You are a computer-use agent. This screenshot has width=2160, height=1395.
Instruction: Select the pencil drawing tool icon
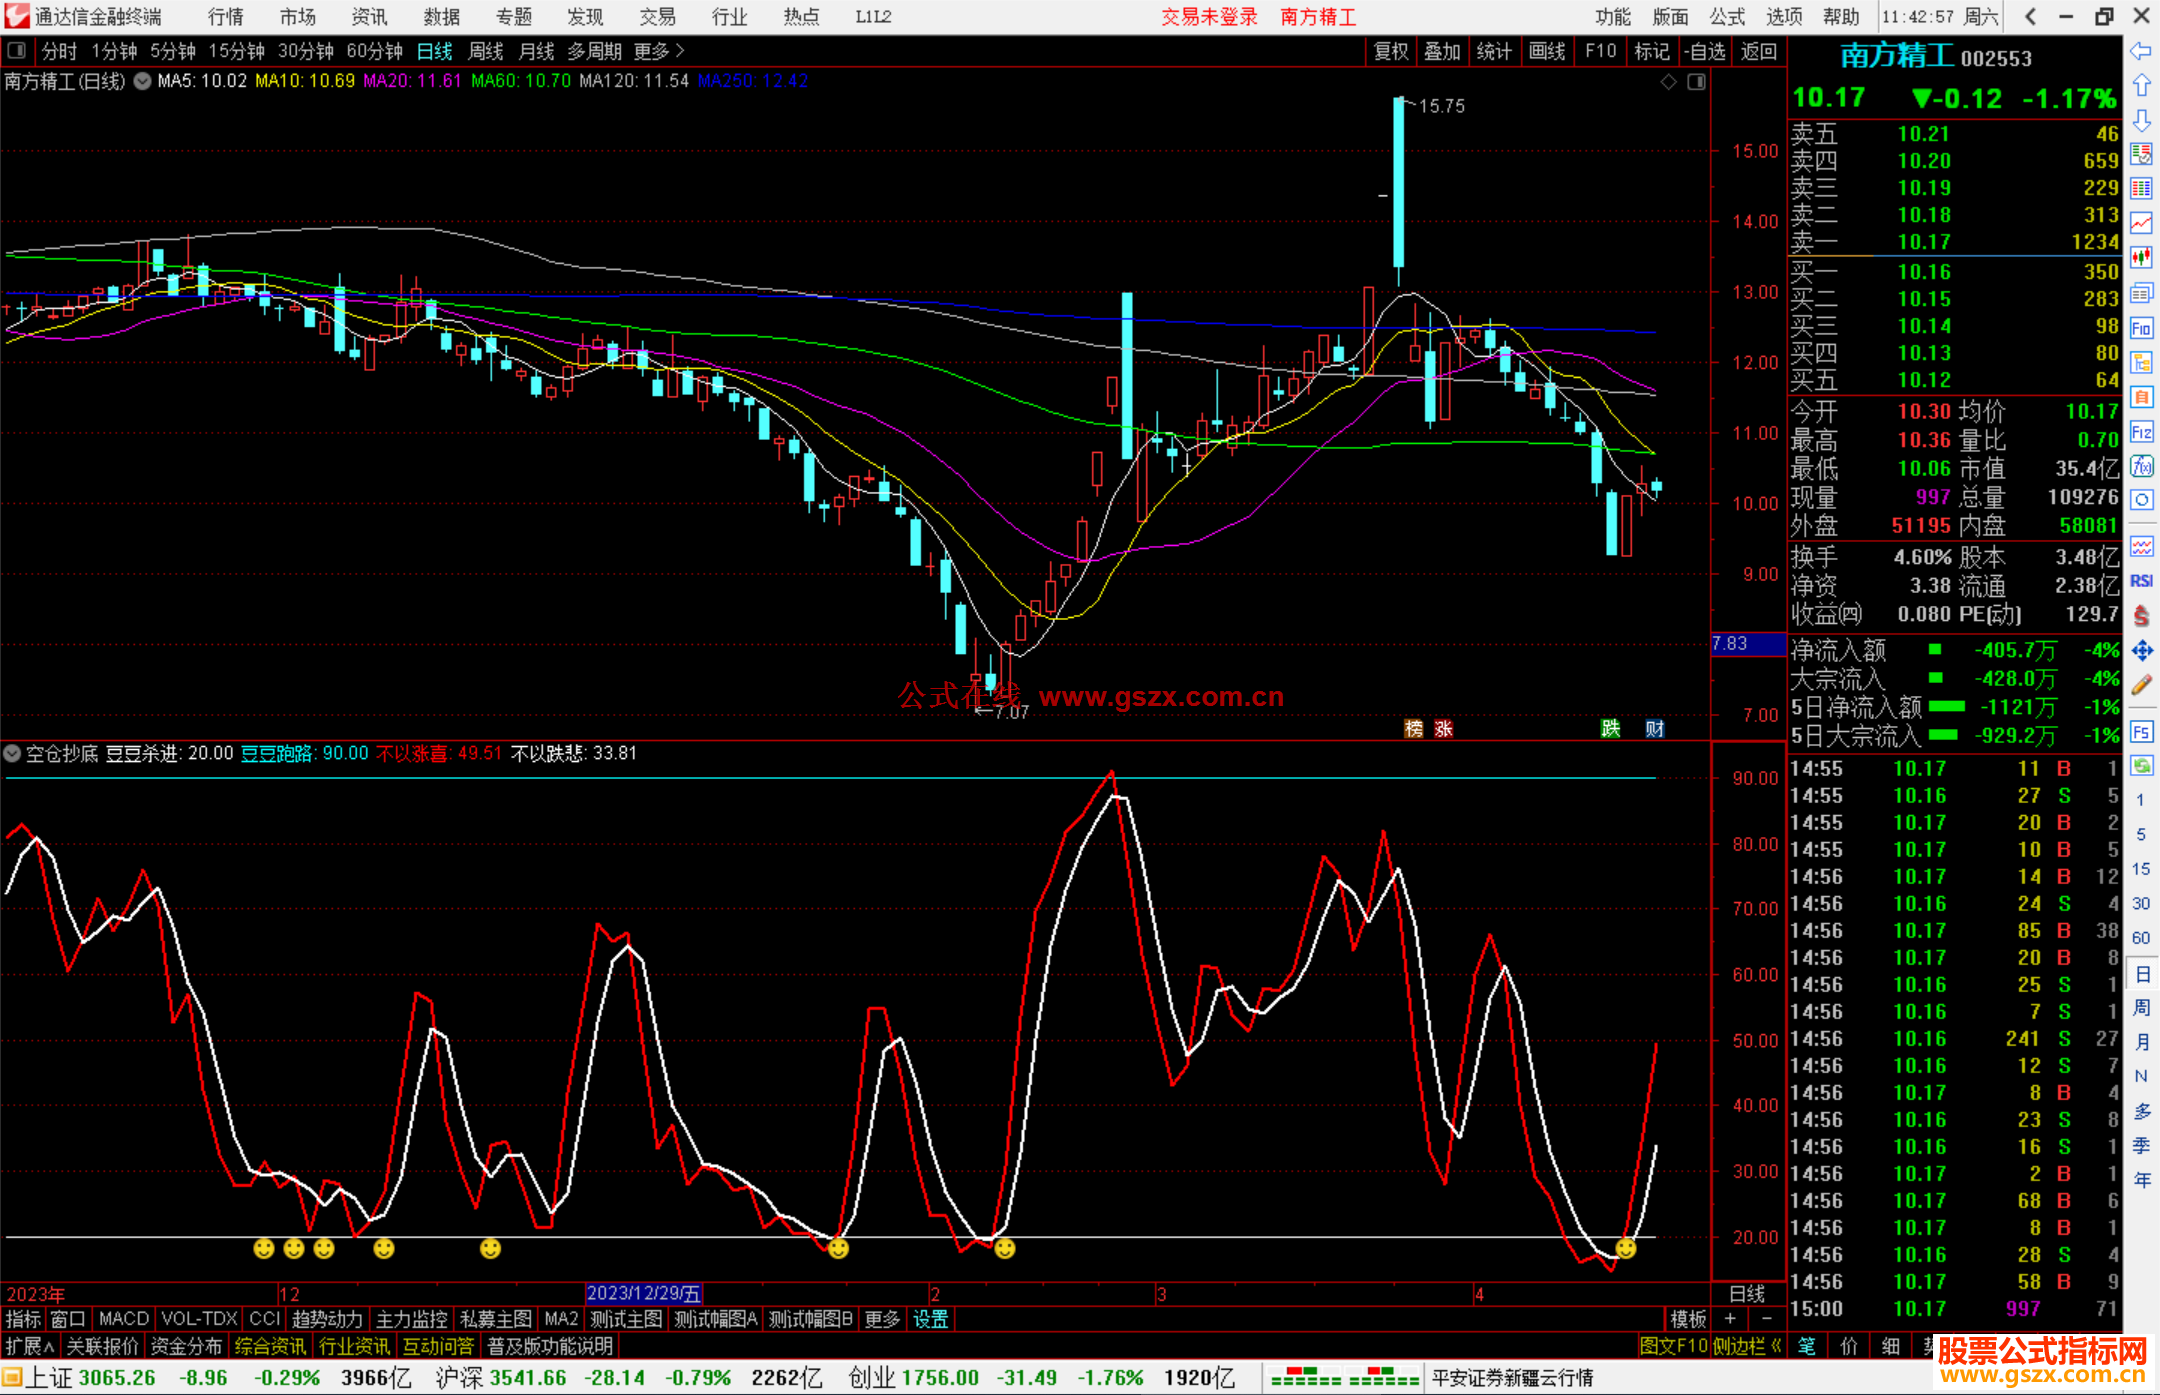point(2141,685)
